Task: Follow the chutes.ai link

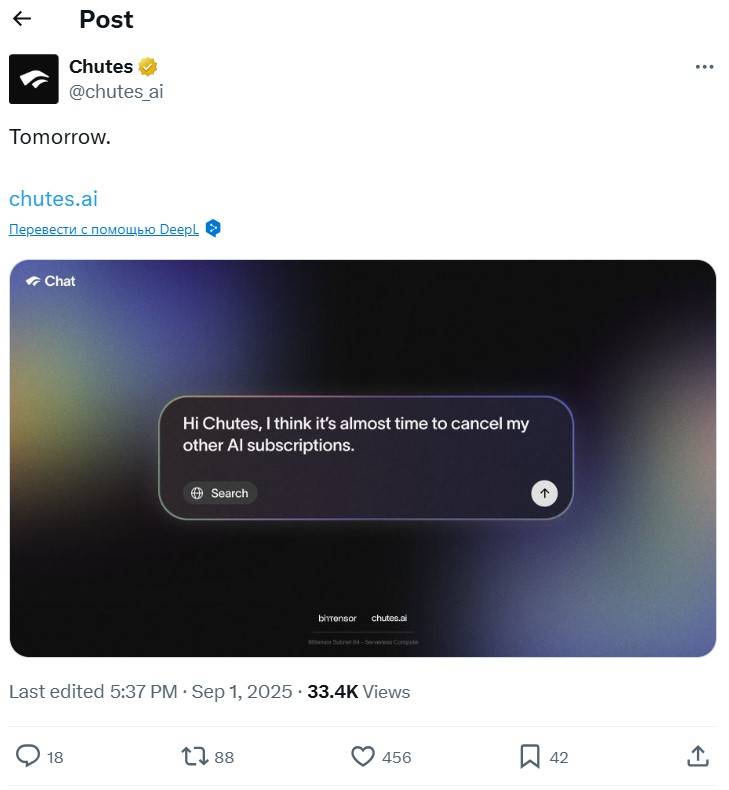Action: click(53, 198)
